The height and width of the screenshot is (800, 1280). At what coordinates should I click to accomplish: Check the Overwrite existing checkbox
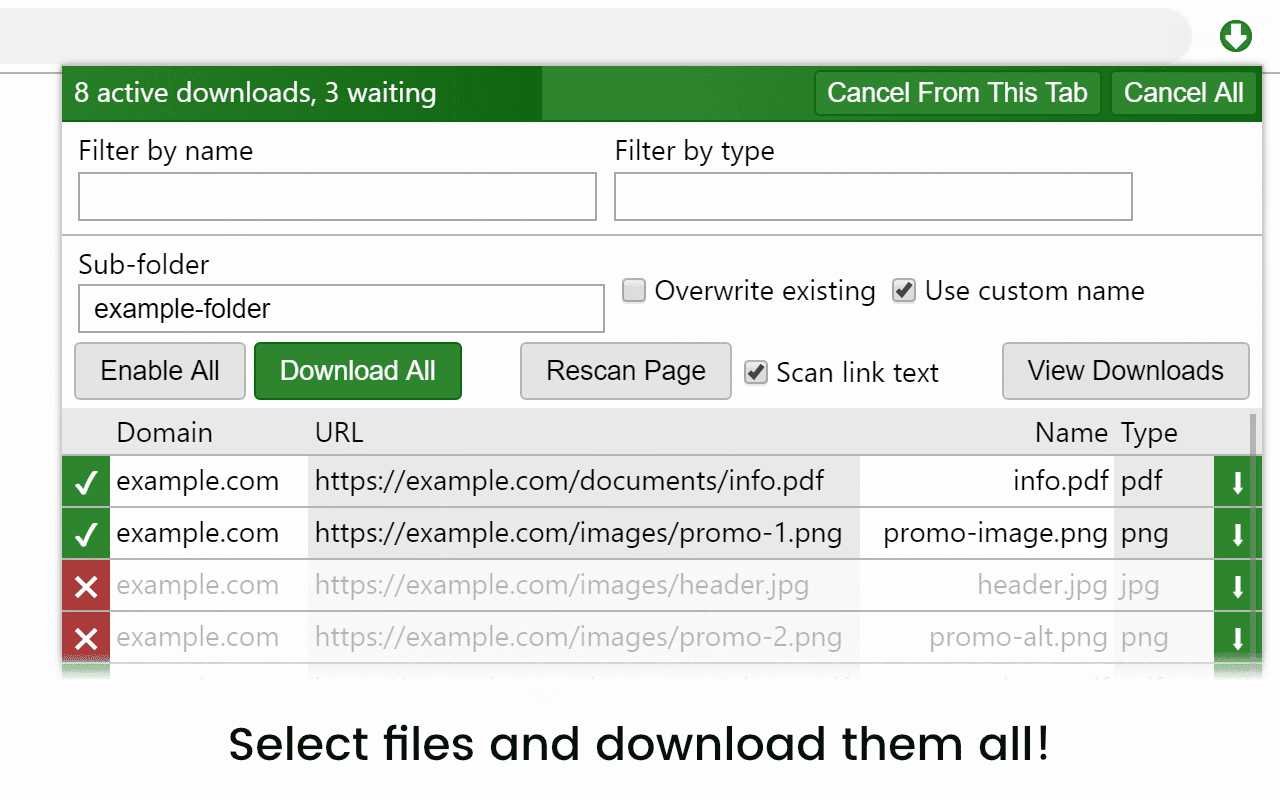tap(634, 291)
